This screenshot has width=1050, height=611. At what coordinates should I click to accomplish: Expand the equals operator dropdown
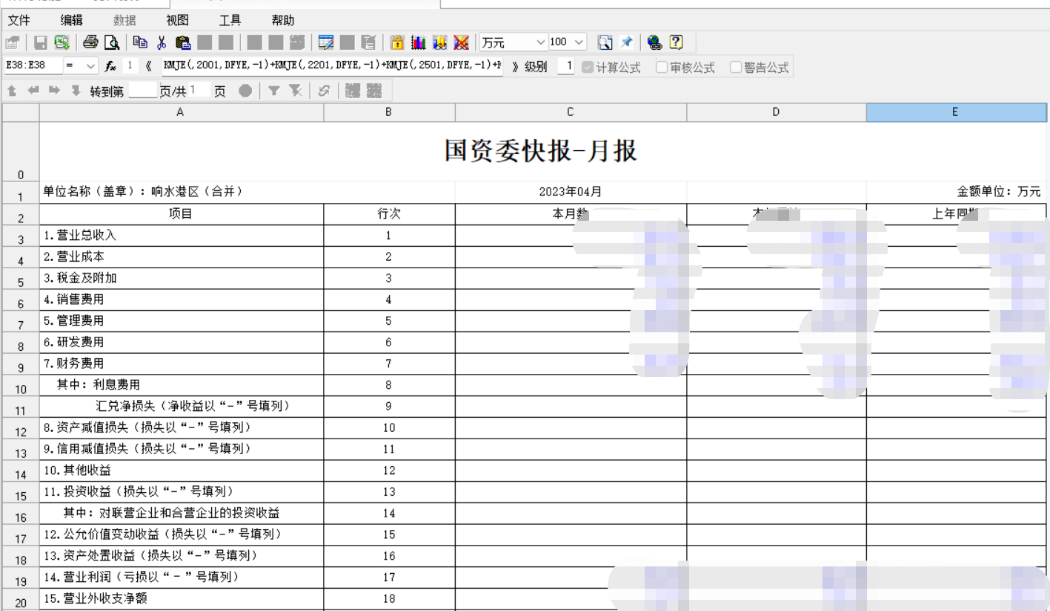click(x=91, y=67)
